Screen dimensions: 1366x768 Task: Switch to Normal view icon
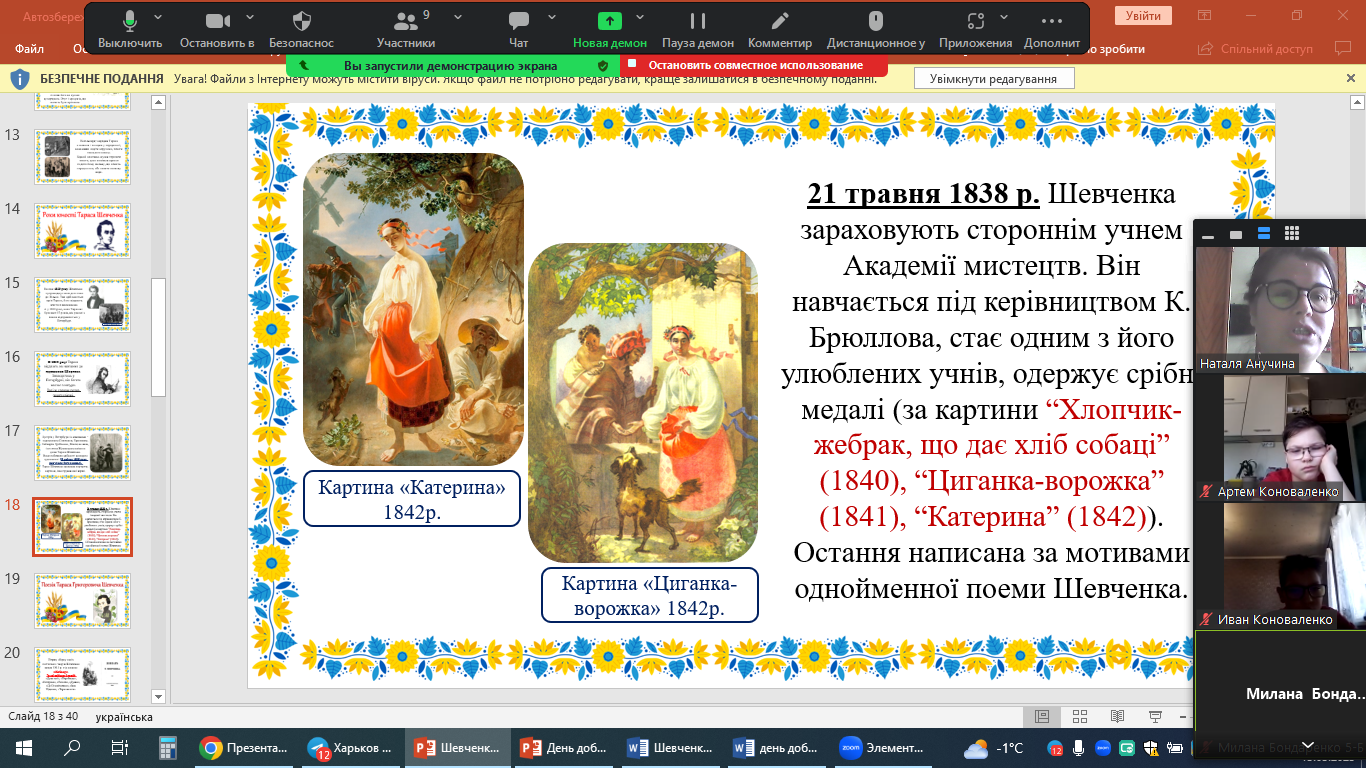click(x=1042, y=716)
